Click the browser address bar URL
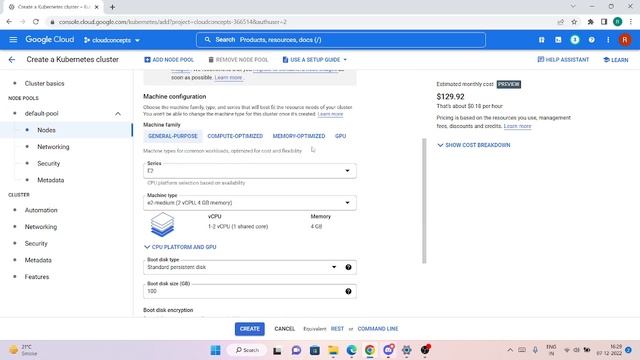Viewport: 640px width, 360px height. point(173,22)
